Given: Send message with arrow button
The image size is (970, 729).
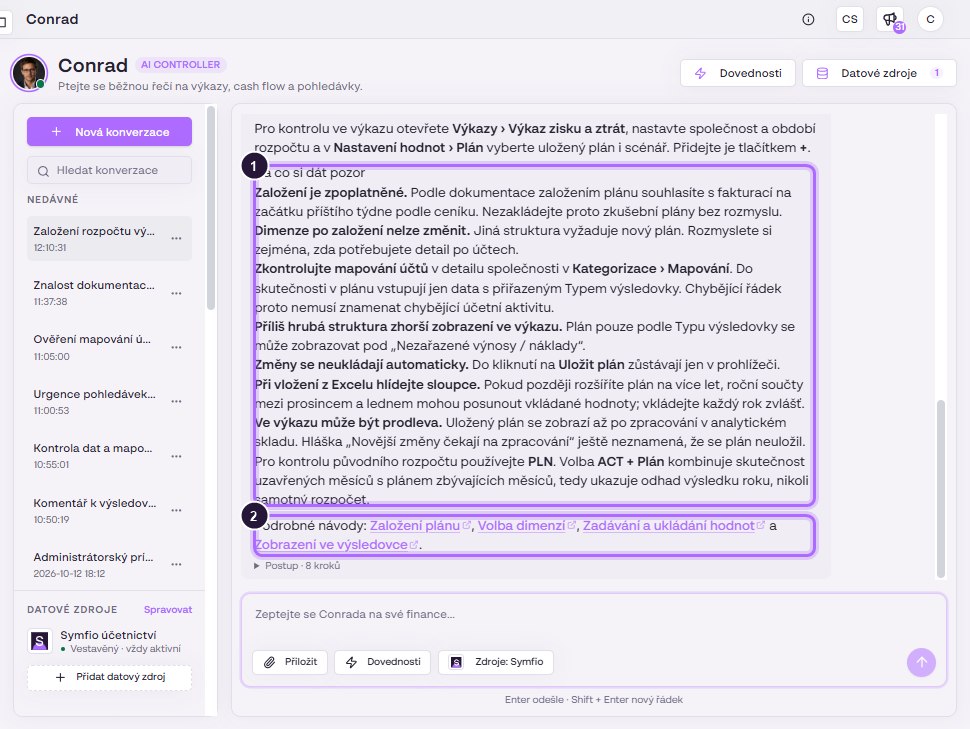Looking at the screenshot, I should click(921, 662).
